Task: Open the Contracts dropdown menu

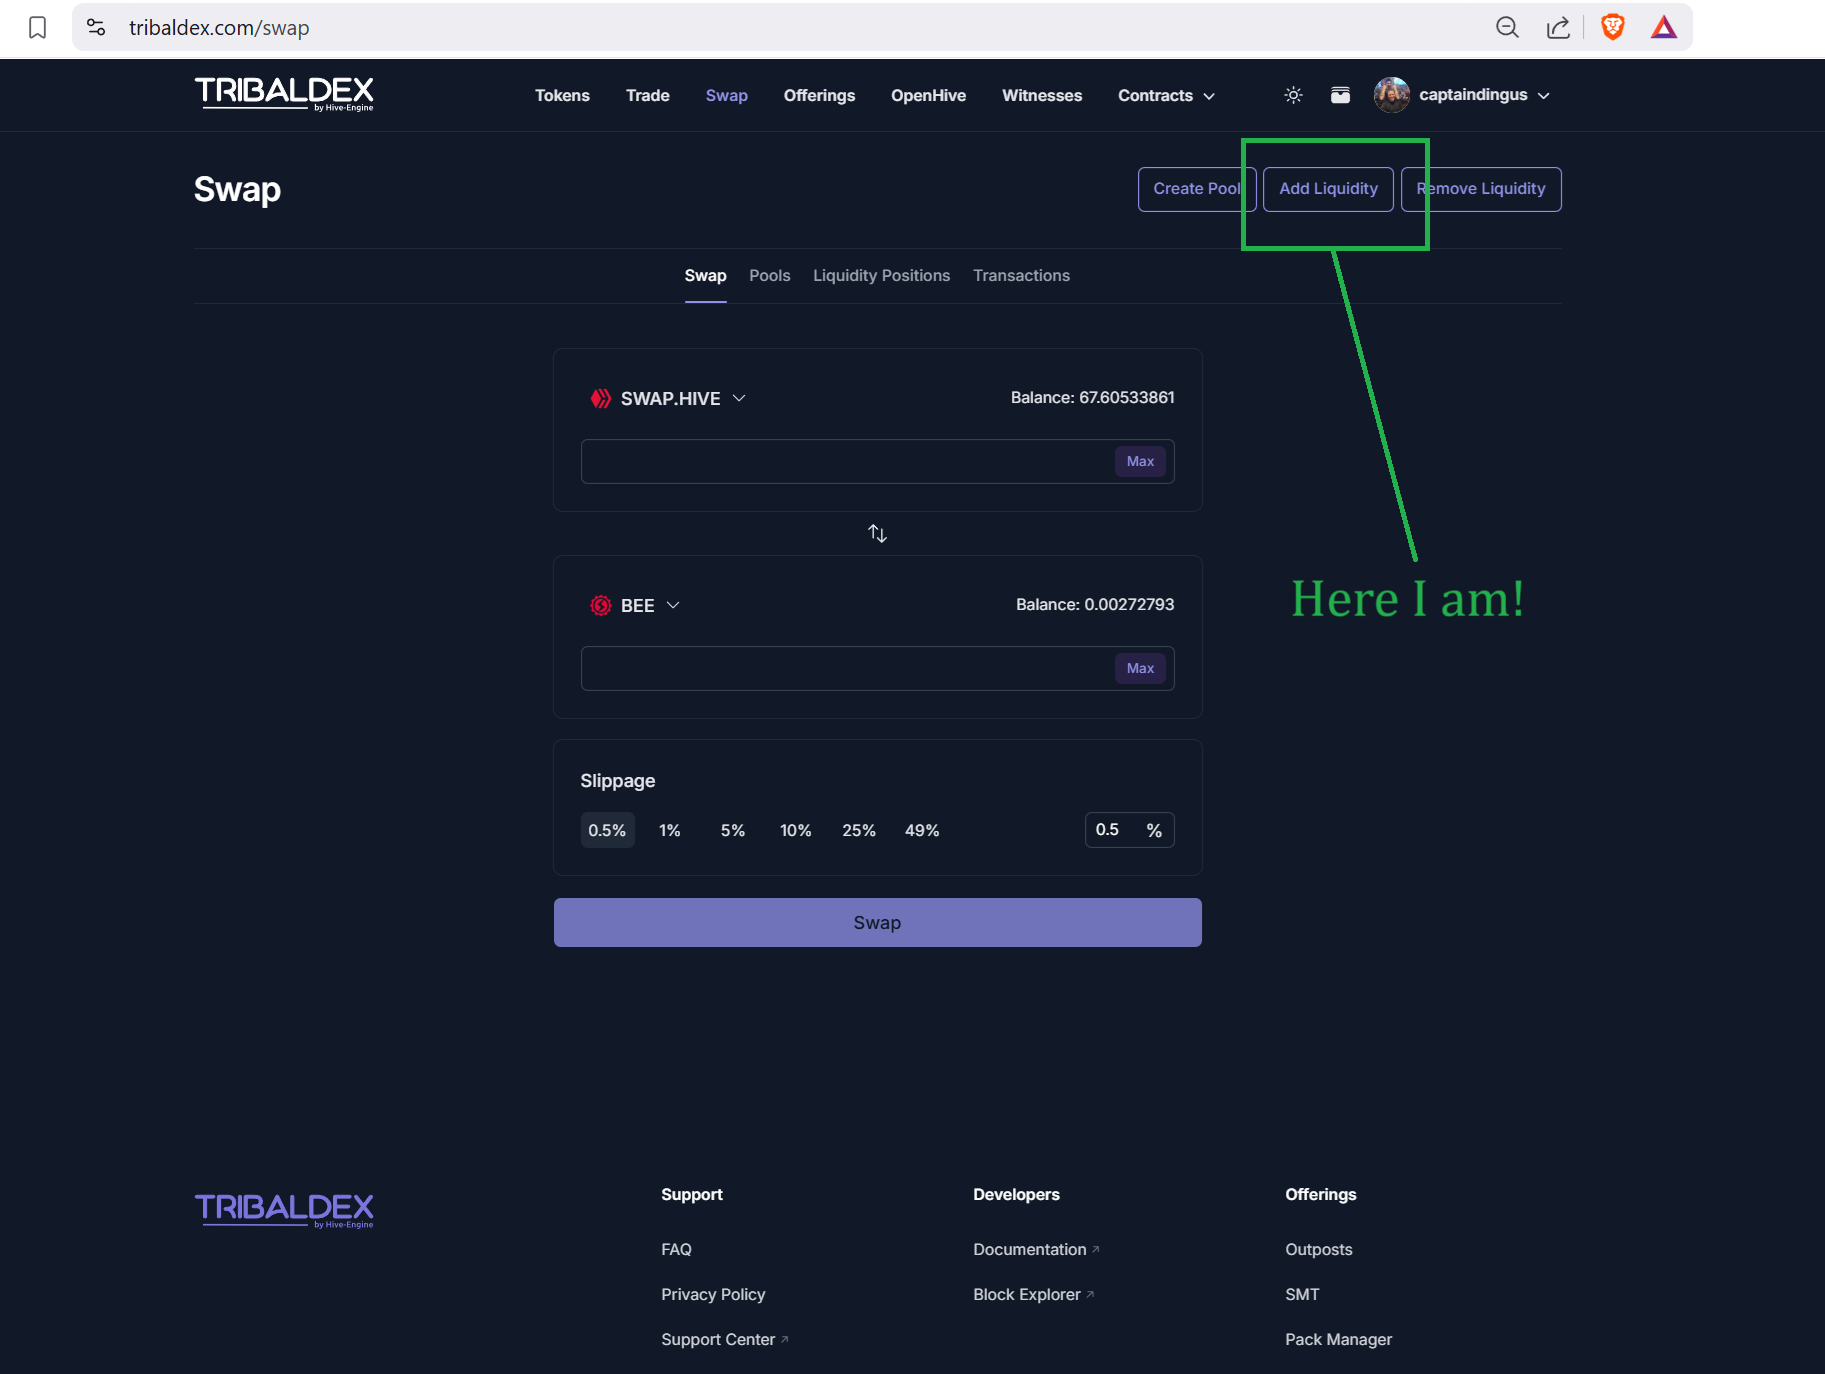Action: (x=1166, y=95)
